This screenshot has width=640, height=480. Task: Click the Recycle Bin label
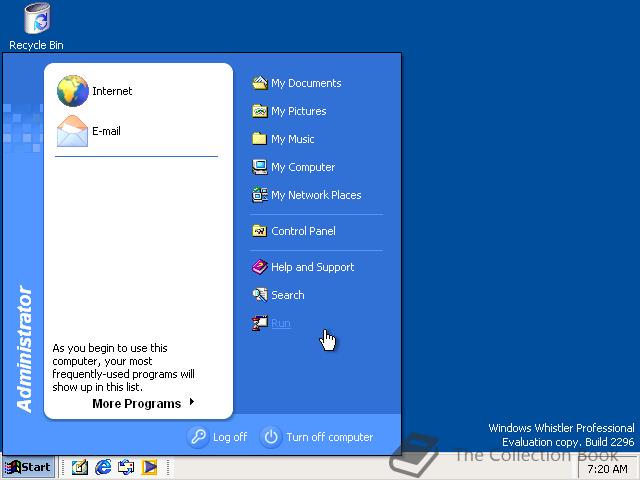36,45
